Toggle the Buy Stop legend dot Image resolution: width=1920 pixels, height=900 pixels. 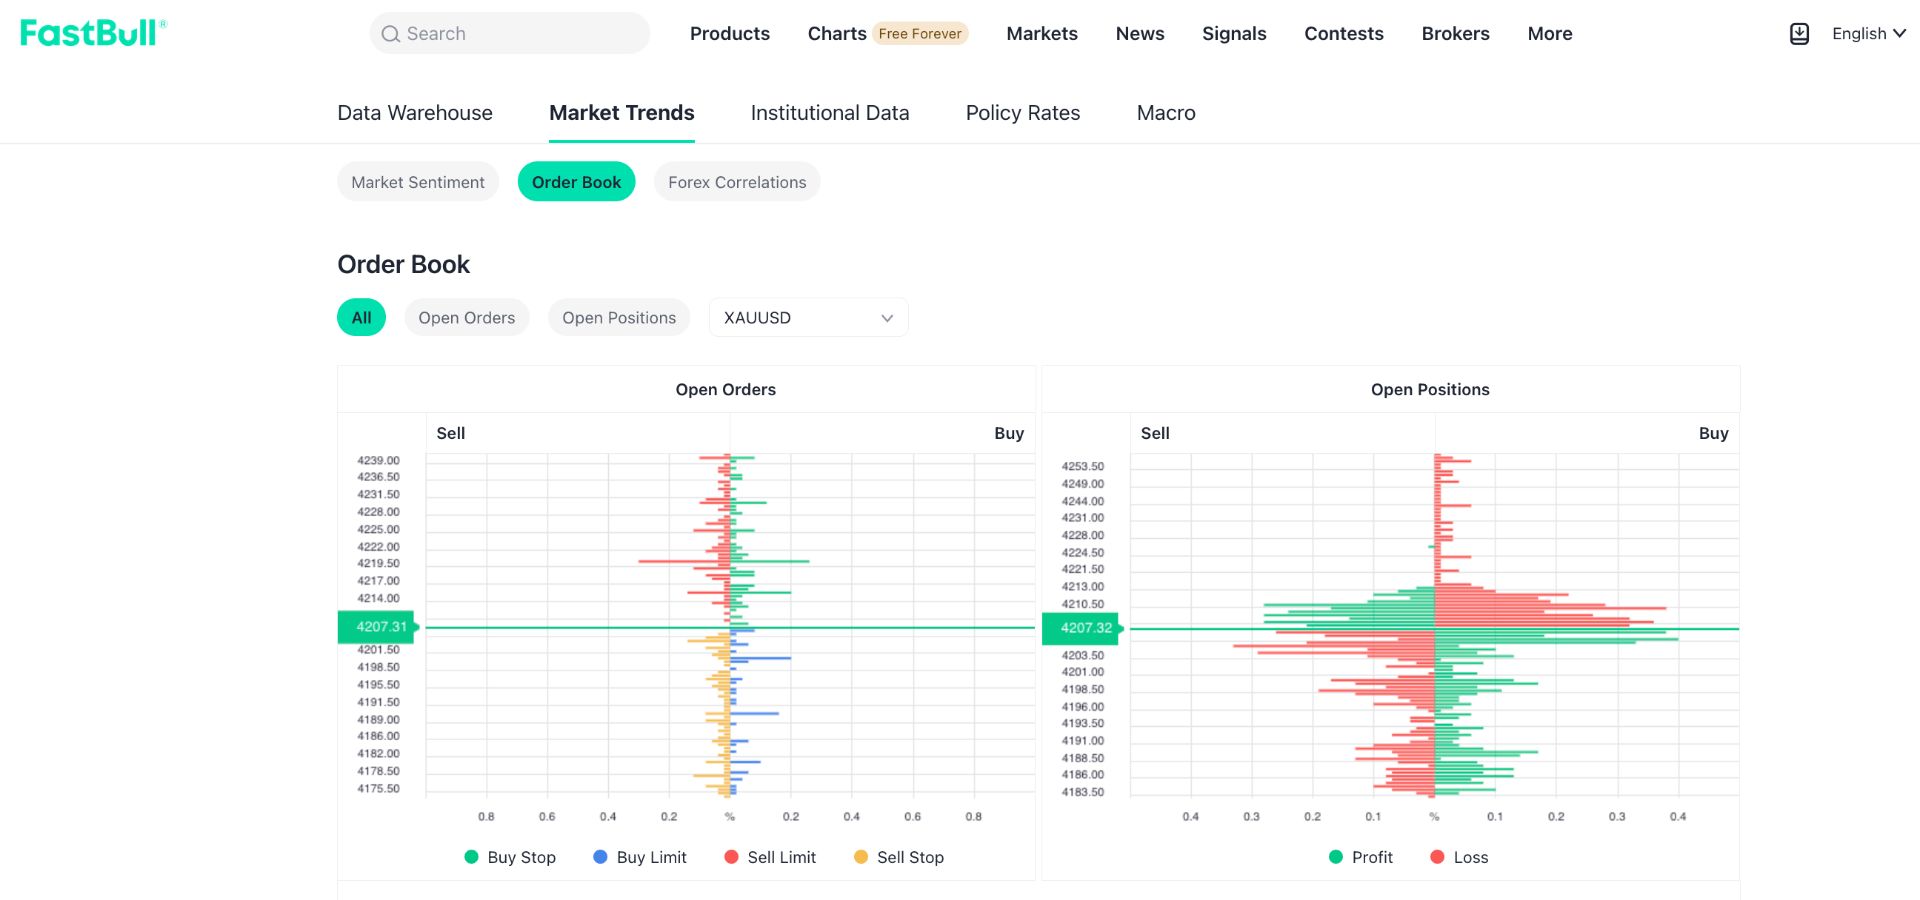pos(471,857)
